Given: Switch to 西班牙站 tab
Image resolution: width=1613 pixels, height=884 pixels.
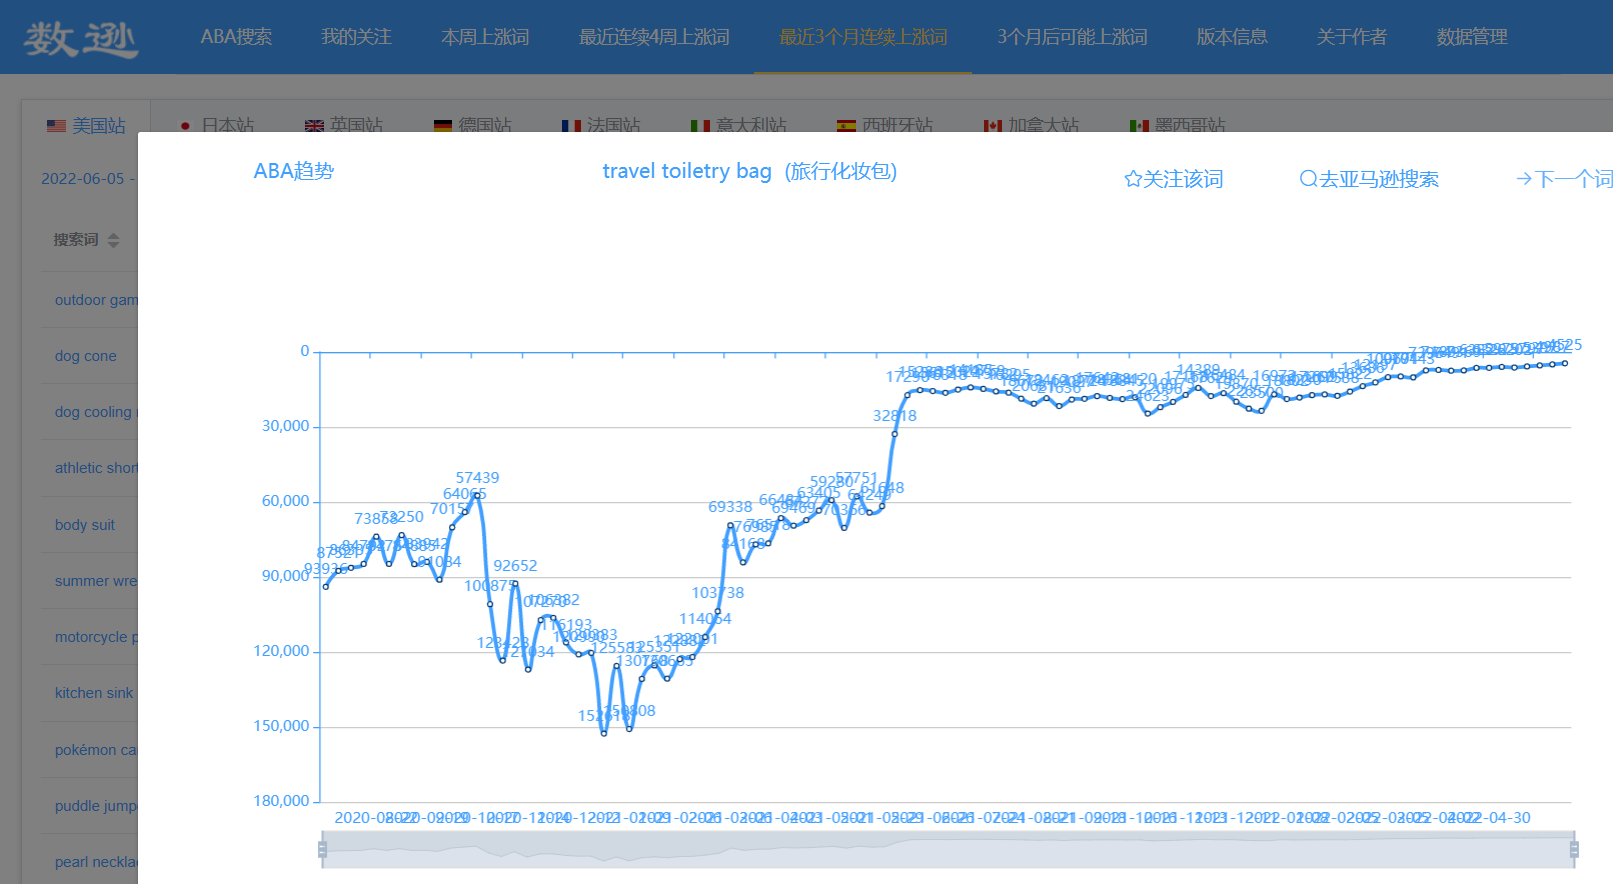Looking at the screenshot, I should point(885,125).
